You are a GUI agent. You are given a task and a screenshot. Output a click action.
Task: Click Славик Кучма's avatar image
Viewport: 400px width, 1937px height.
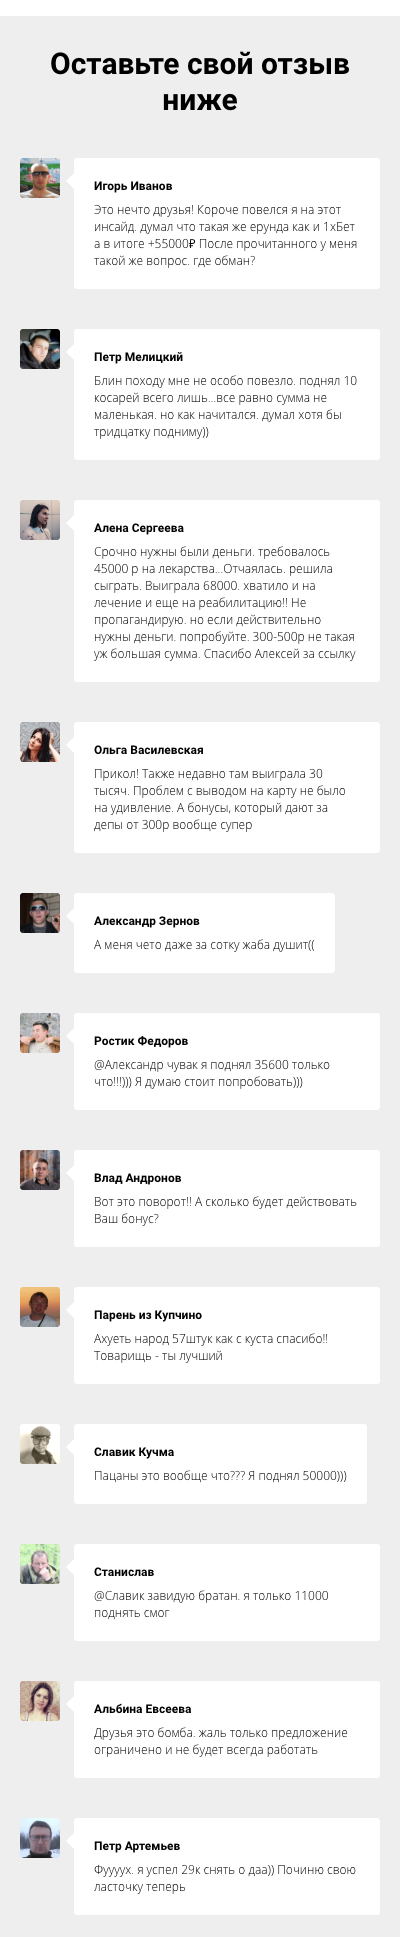coord(40,1443)
